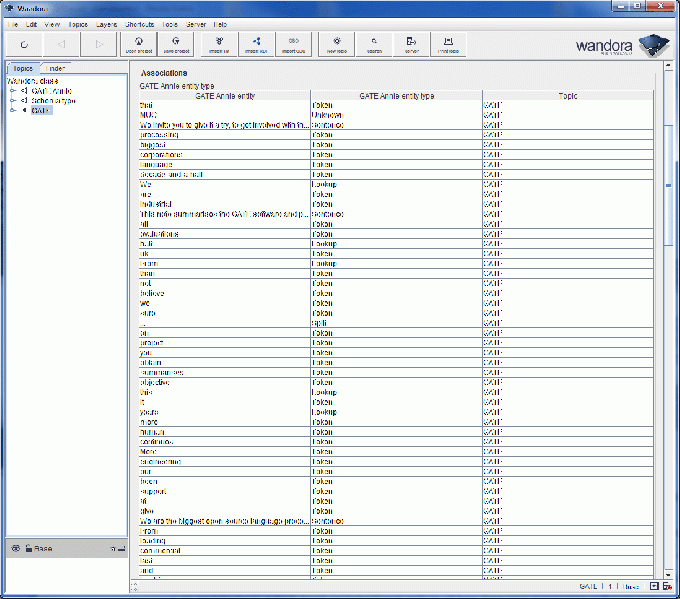The width and height of the screenshot is (680, 599).
Task: Click the Save project toolbar icon
Action: pyautogui.click(x=176, y=44)
